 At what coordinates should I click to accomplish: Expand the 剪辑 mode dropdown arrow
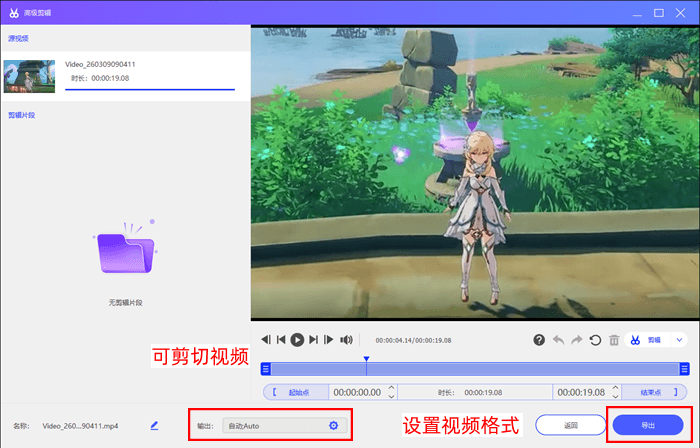click(679, 340)
